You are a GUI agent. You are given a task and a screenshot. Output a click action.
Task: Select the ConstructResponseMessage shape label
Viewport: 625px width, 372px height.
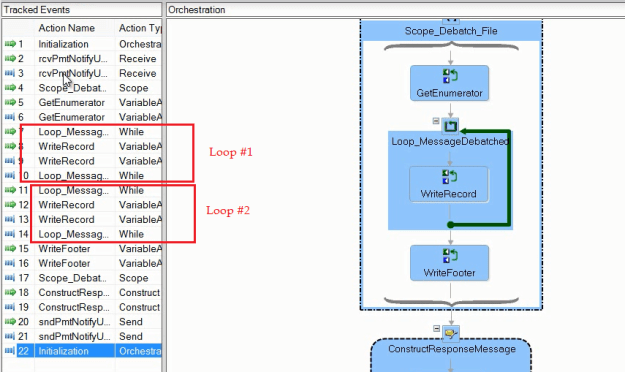coord(452,349)
